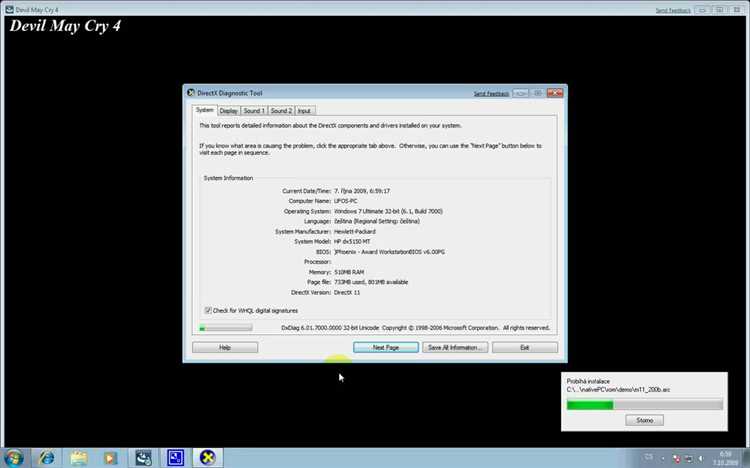This screenshot has height=468, width=750.
Task: Minimize the DirectX Diagnostic Tool dialog
Action: coord(520,93)
